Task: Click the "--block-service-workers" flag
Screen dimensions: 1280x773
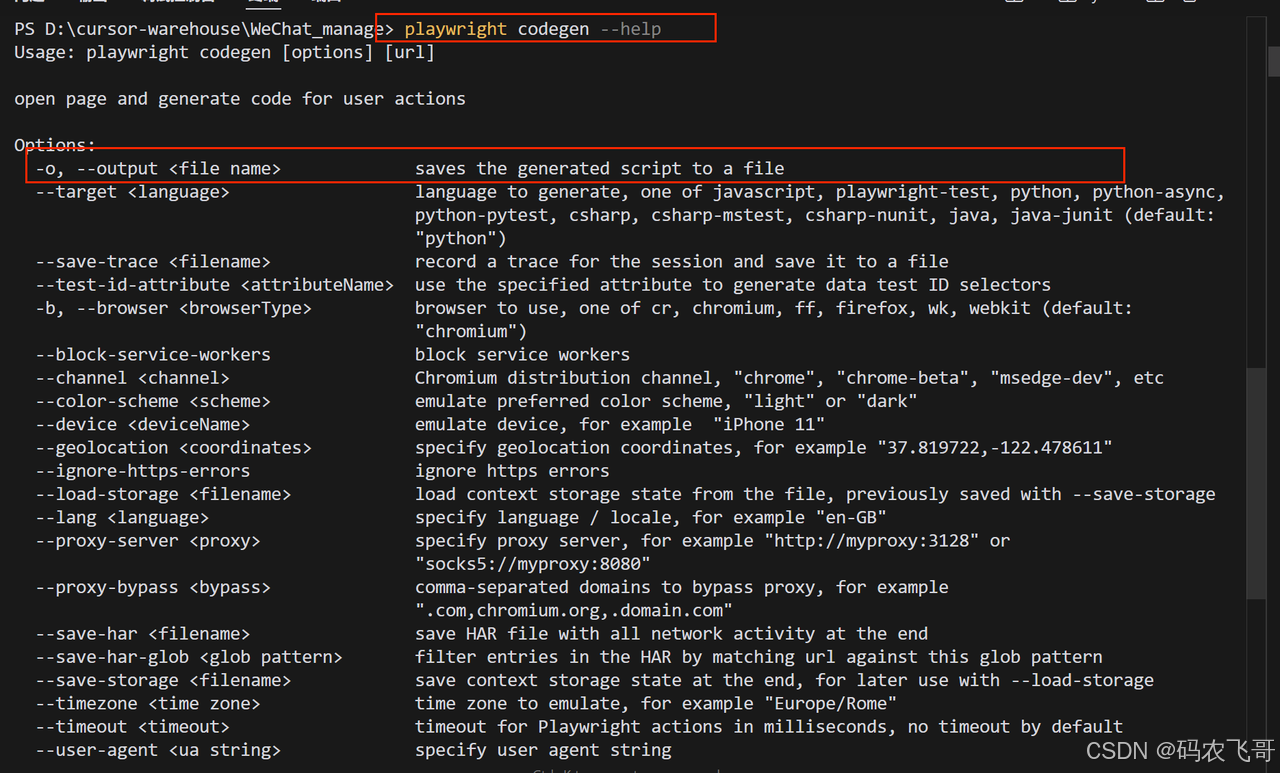Action: (153, 355)
